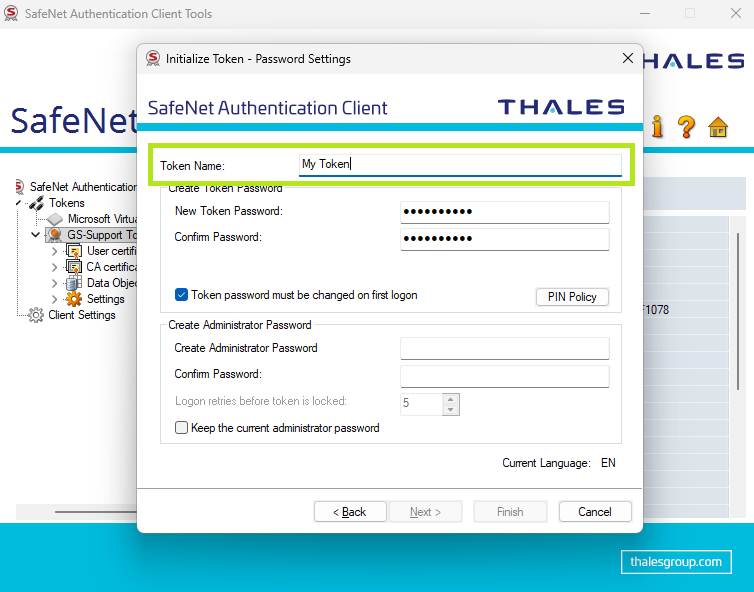Open Help via the question mark icon
Image resolution: width=754 pixels, height=592 pixels.
(686, 127)
